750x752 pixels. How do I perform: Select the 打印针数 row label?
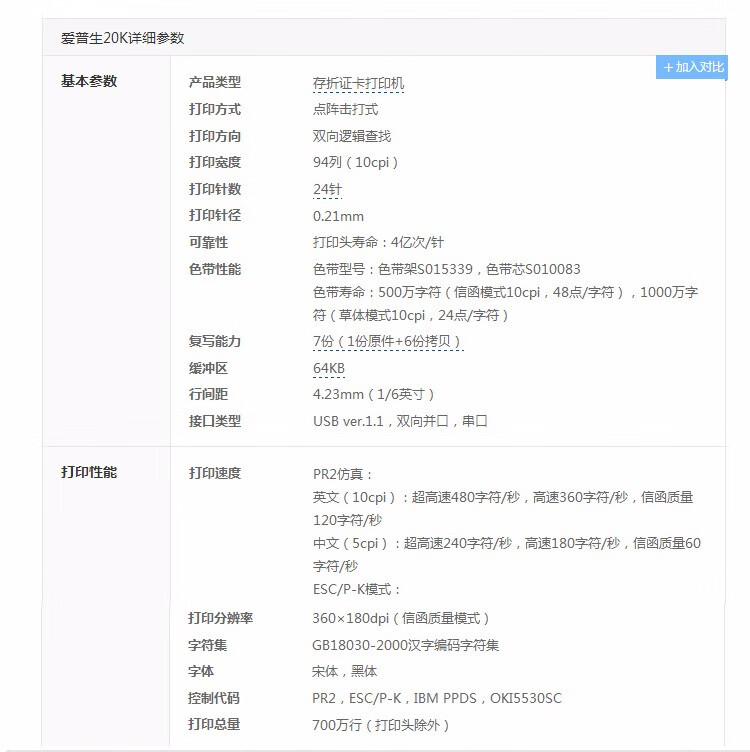214,189
